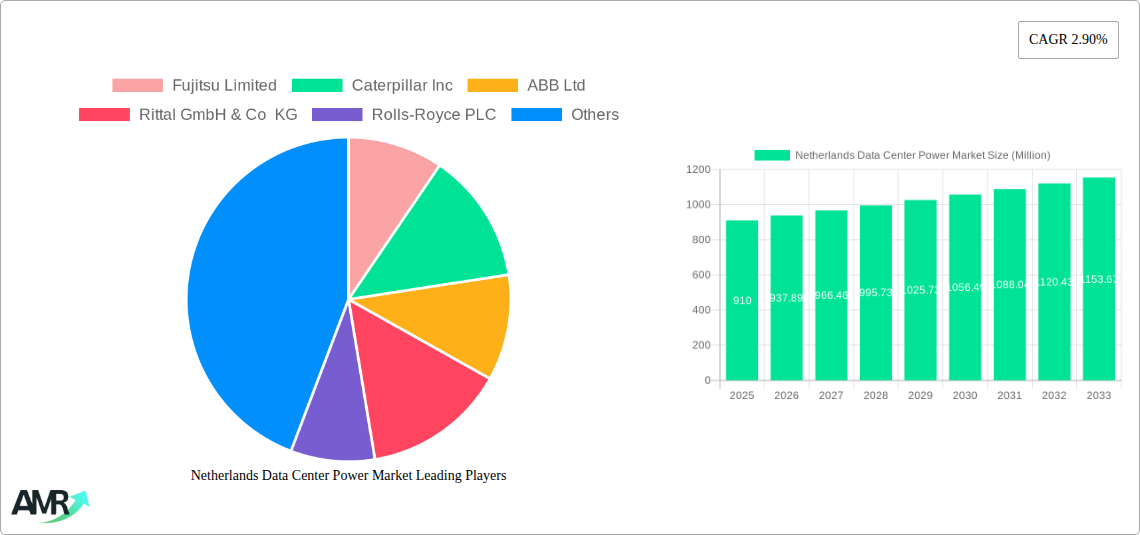The height and width of the screenshot is (535, 1140).
Task: Click the Leading Players chart title
Action: pos(348,476)
